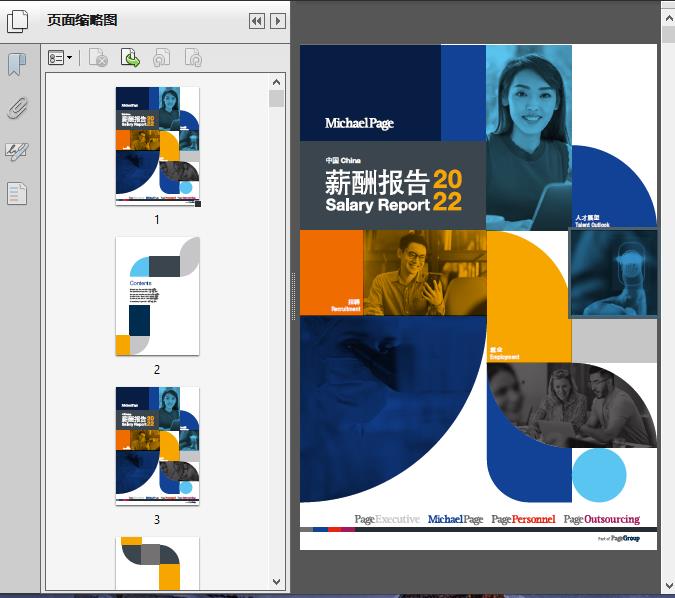Click PagePersonnel logo at page bottom
Image resolution: width=675 pixels, height=598 pixels.
pos(523,519)
